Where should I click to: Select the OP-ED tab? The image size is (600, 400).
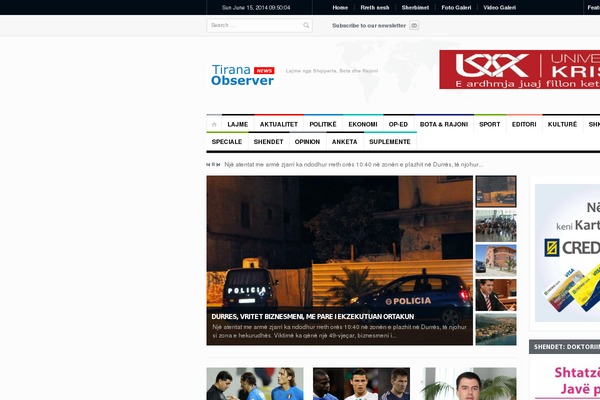398,124
